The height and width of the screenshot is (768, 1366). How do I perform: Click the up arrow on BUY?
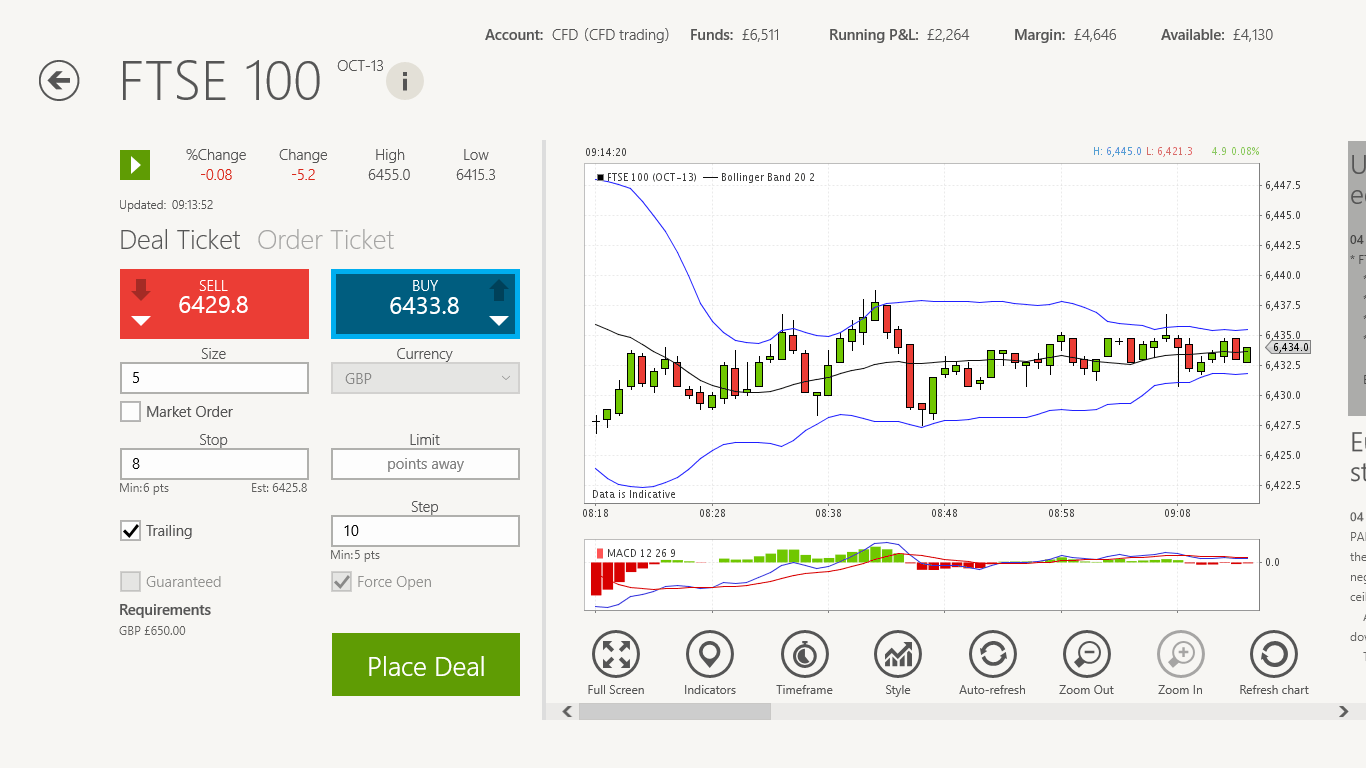[x=499, y=290]
